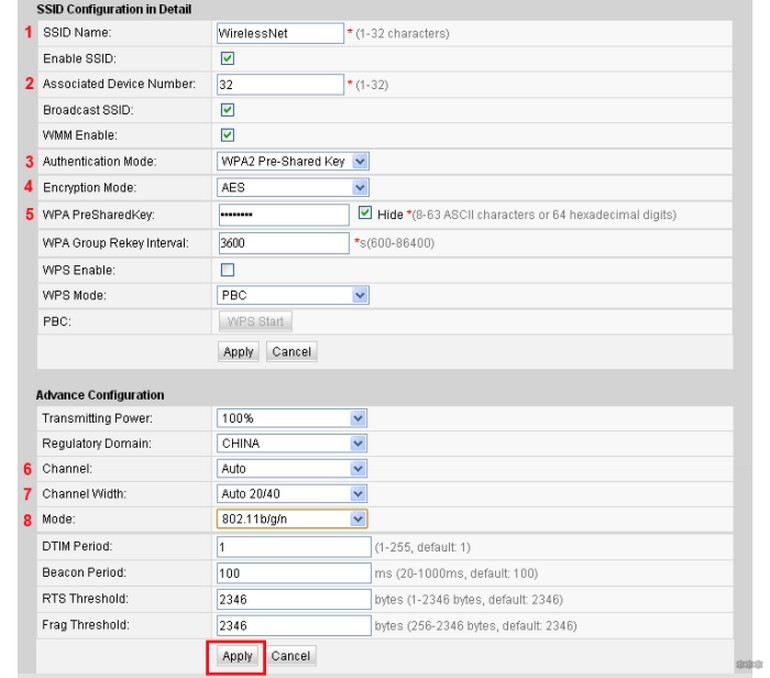The height and width of the screenshot is (678, 770).
Task: Open the WPS Mode PBC dropdown
Action: point(293,295)
